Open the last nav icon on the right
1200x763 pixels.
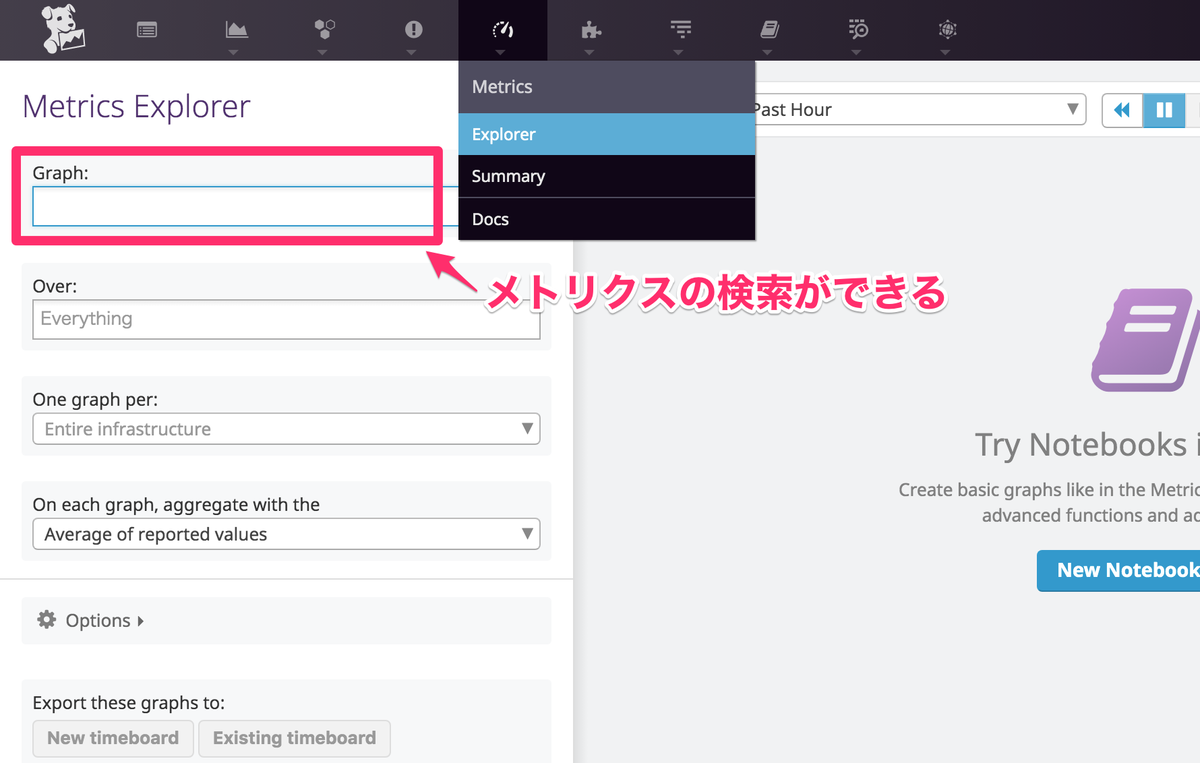click(x=947, y=30)
